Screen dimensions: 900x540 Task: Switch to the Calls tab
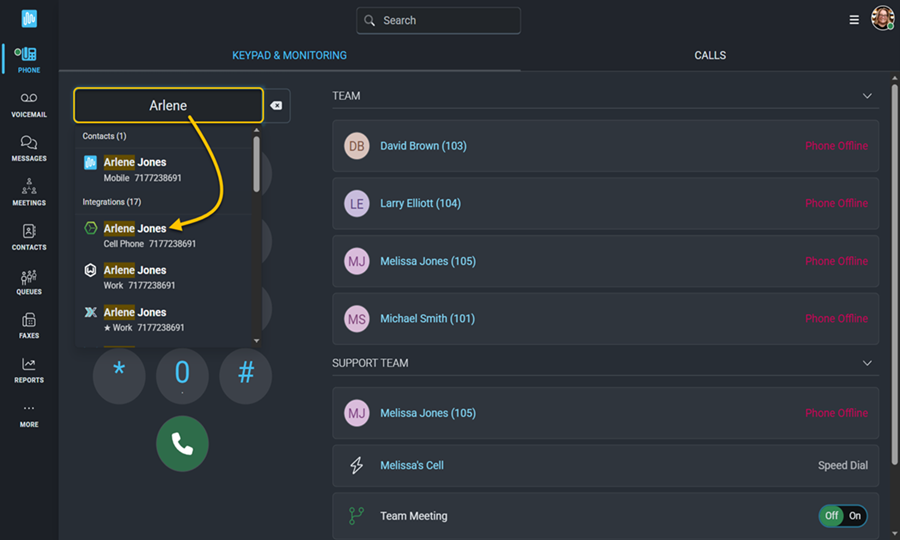click(710, 55)
